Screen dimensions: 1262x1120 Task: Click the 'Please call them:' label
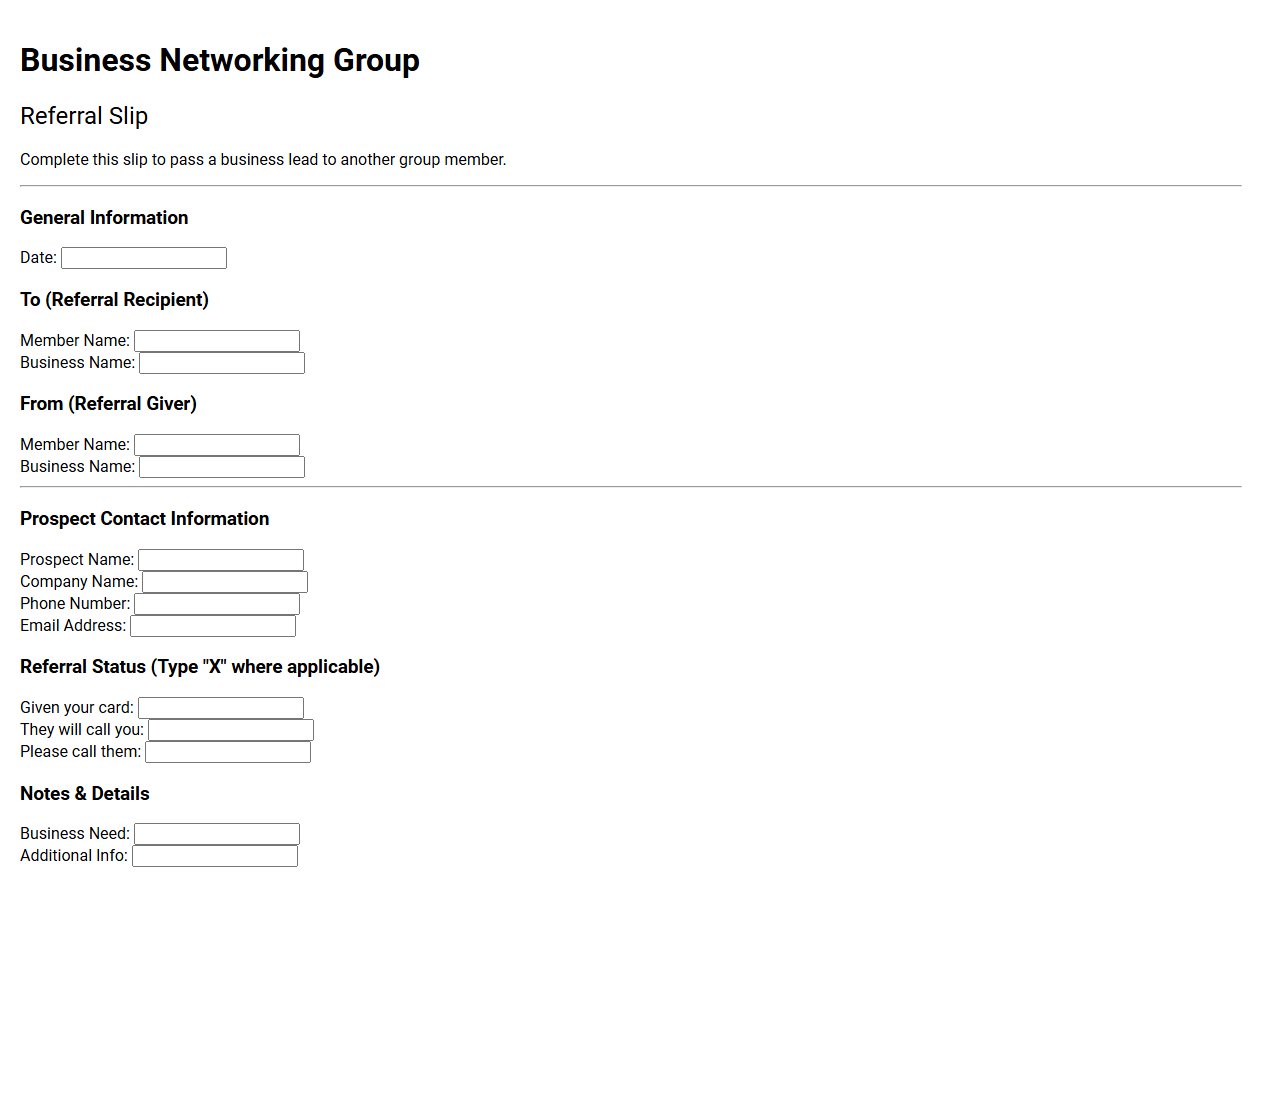[x=81, y=752]
